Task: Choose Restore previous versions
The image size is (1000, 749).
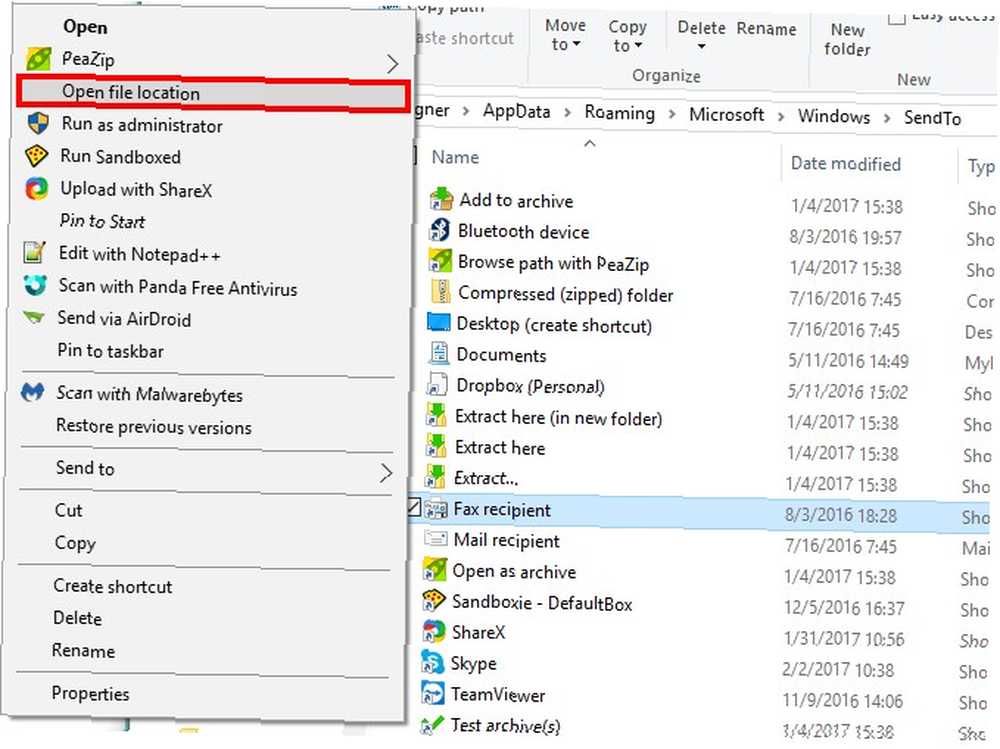Action: (154, 426)
